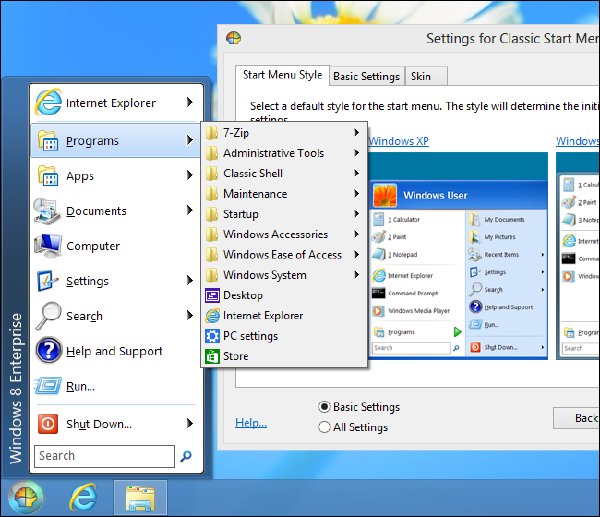Click the red Shut Down icon
Image resolution: width=600 pixels, height=517 pixels.
coord(48,424)
